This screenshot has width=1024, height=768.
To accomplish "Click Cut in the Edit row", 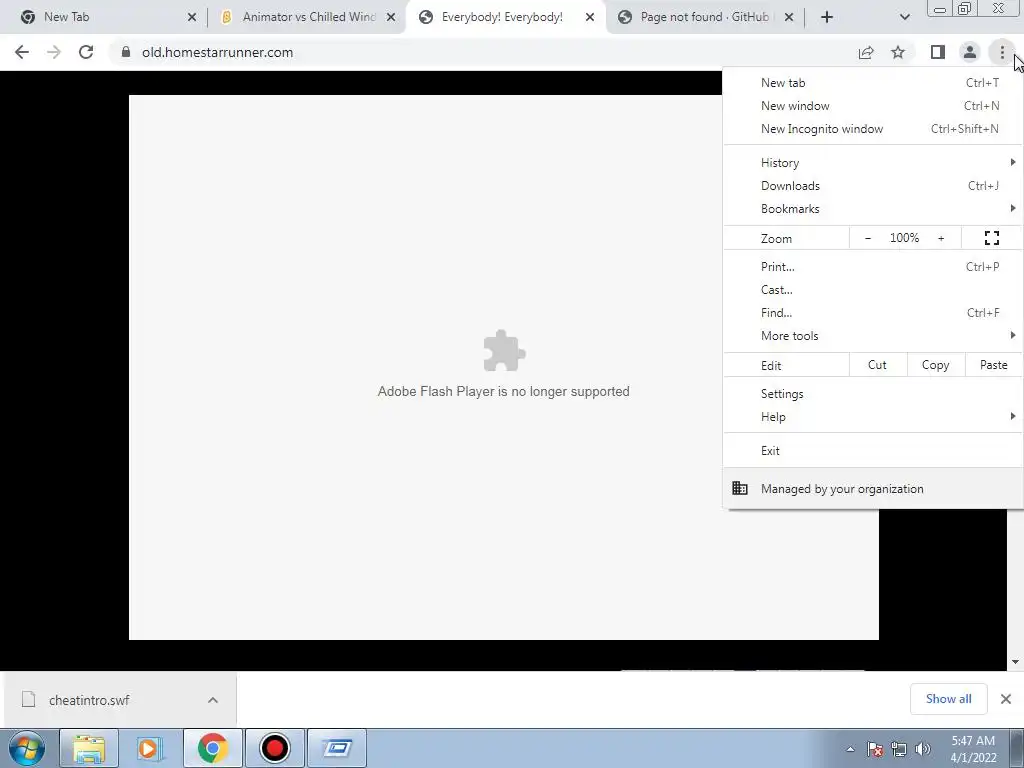I will coord(877,365).
